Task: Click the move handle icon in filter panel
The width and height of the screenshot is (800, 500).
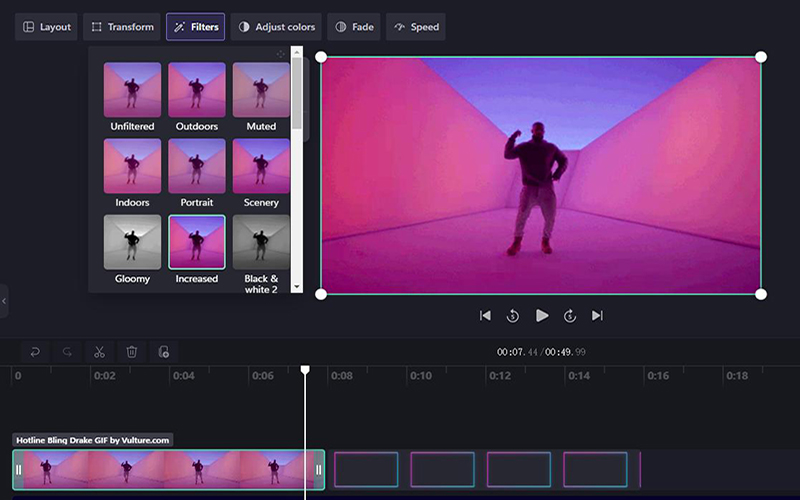Action: (281, 54)
